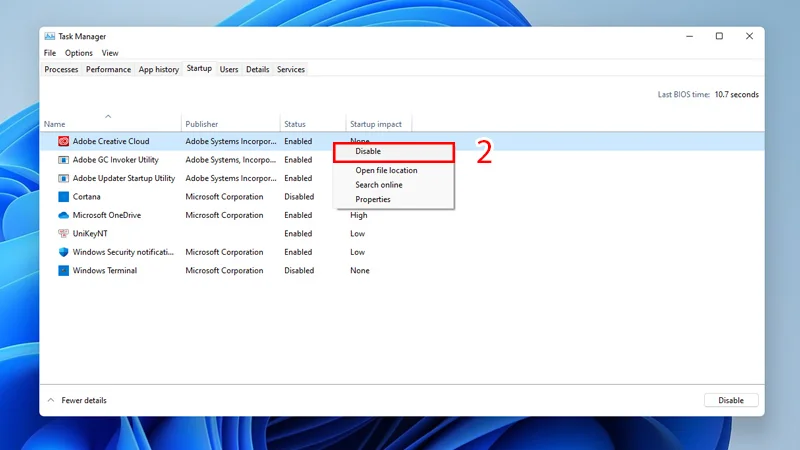Click the Adobe GC Invoker Utility icon
Image resolution: width=800 pixels, height=450 pixels.
point(63,160)
